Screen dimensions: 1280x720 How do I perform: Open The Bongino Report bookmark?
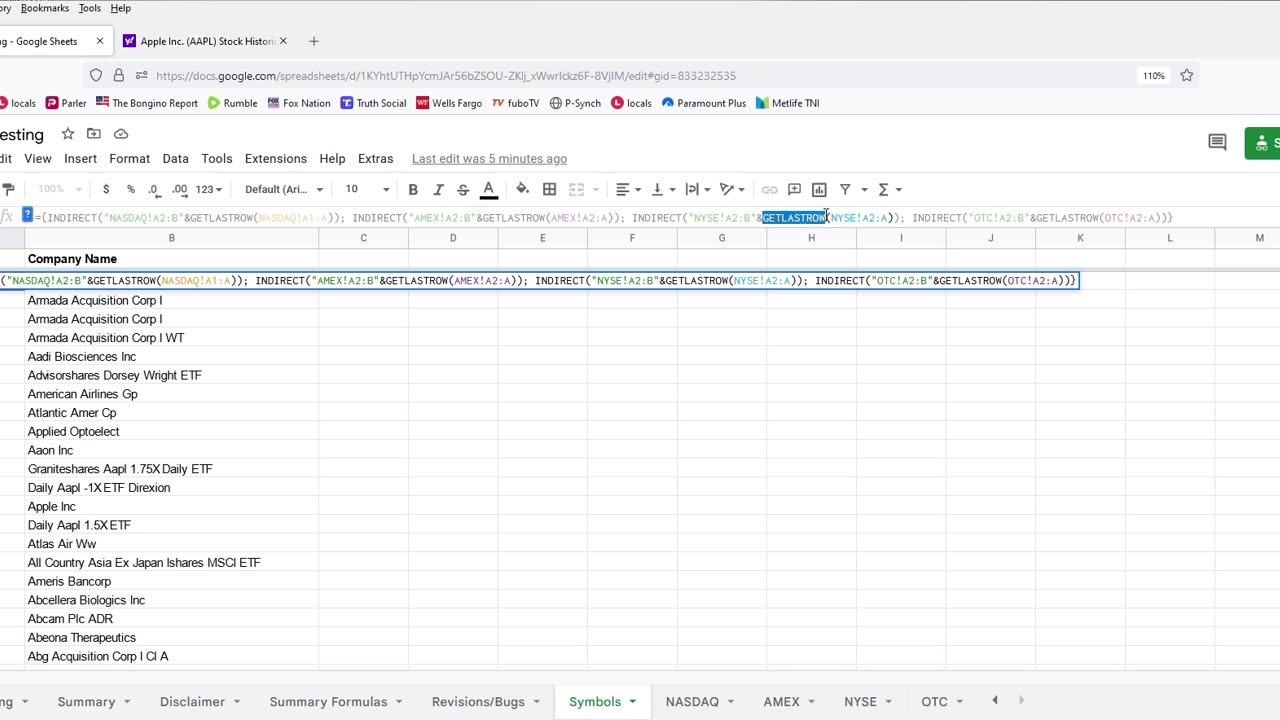coord(147,103)
